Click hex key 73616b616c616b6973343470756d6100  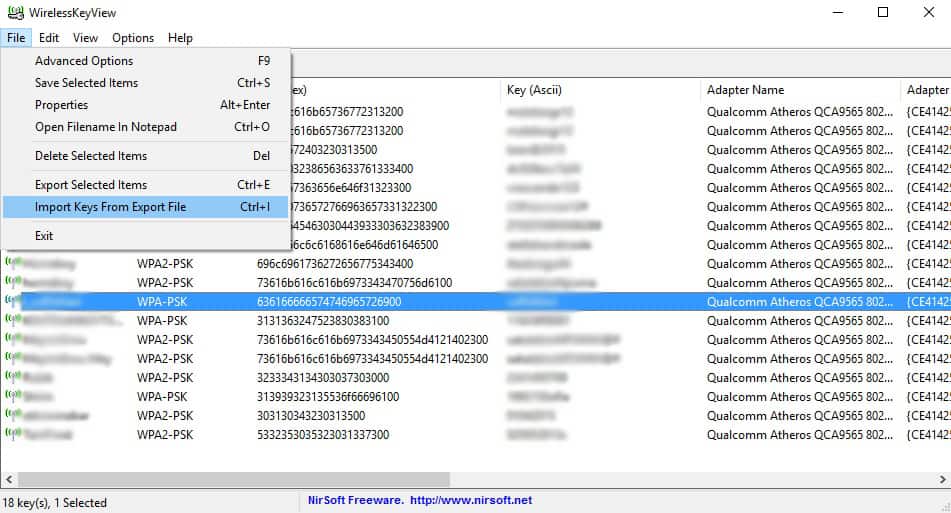[x=354, y=283]
